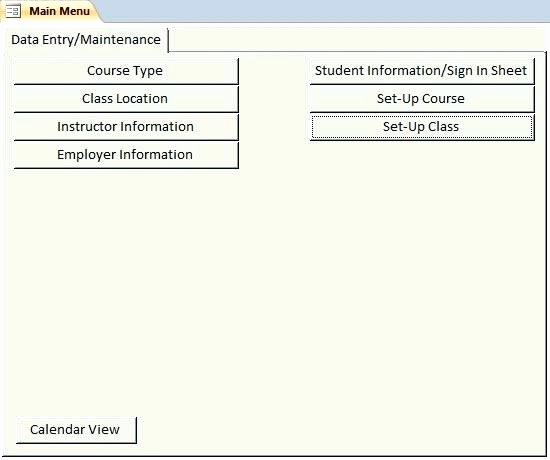This screenshot has width=550, height=460.
Task: Click the Set-Up Class button
Action: point(422,127)
